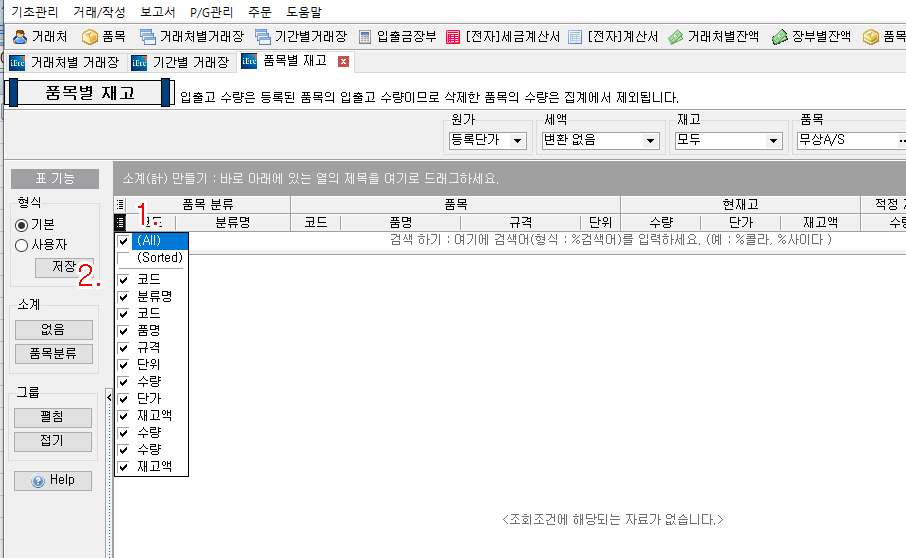Check the (Sorted) option in column list
The image size is (906, 558).
(123, 258)
